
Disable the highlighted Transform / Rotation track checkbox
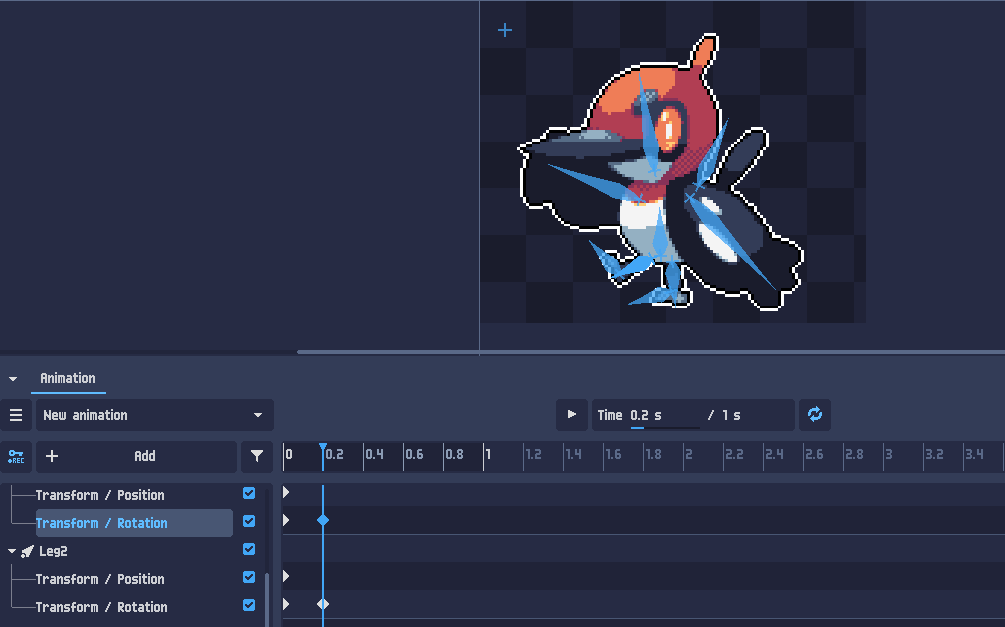pos(249,522)
